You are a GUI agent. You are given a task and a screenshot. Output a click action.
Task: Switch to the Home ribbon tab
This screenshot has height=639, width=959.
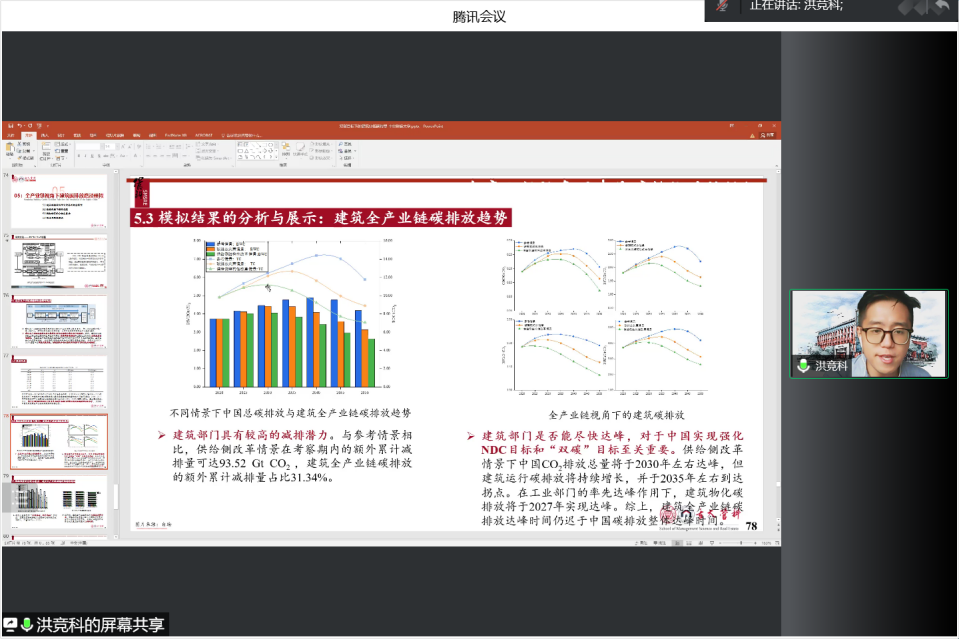(x=29, y=135)
